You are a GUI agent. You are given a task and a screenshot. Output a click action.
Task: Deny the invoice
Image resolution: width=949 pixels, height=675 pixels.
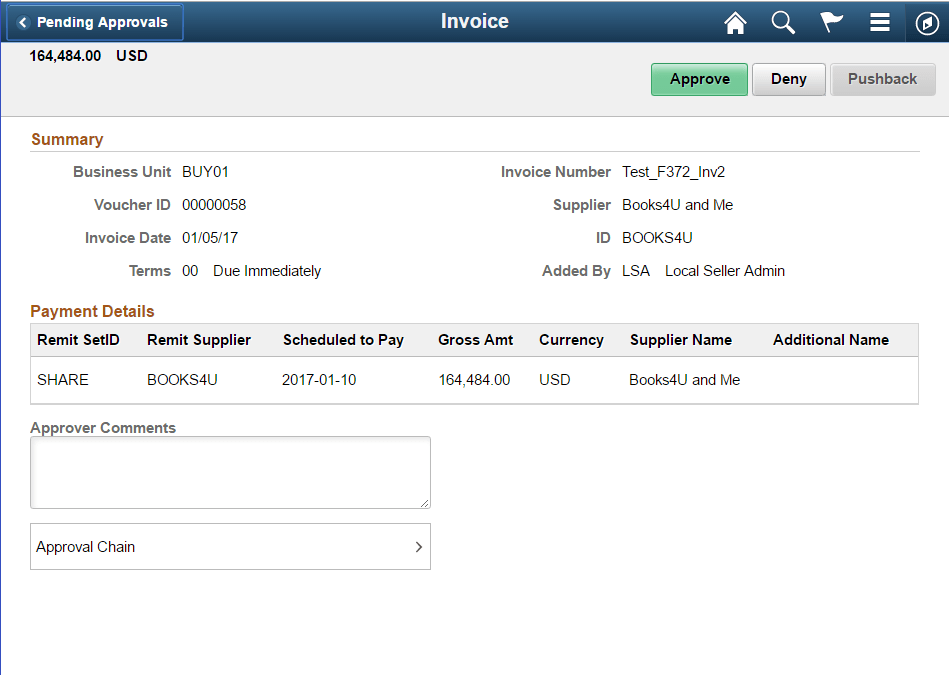[787, 79]
